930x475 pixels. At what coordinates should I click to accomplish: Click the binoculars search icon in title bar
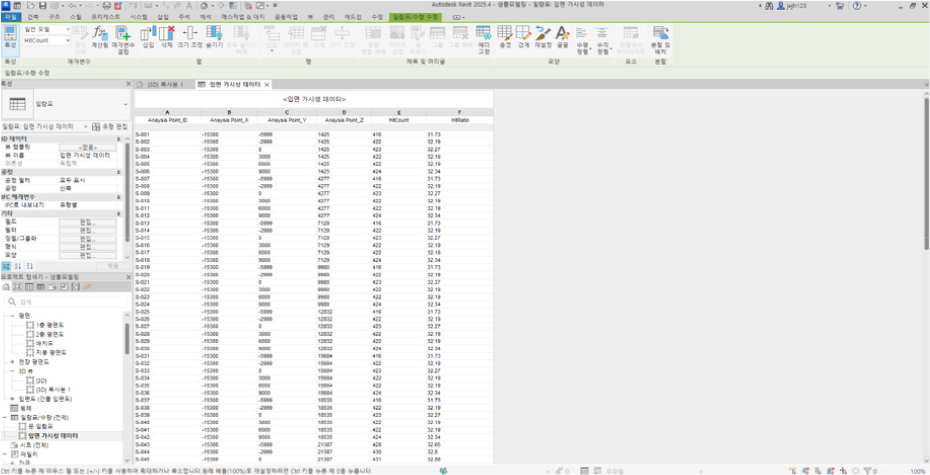click(769, 5)
